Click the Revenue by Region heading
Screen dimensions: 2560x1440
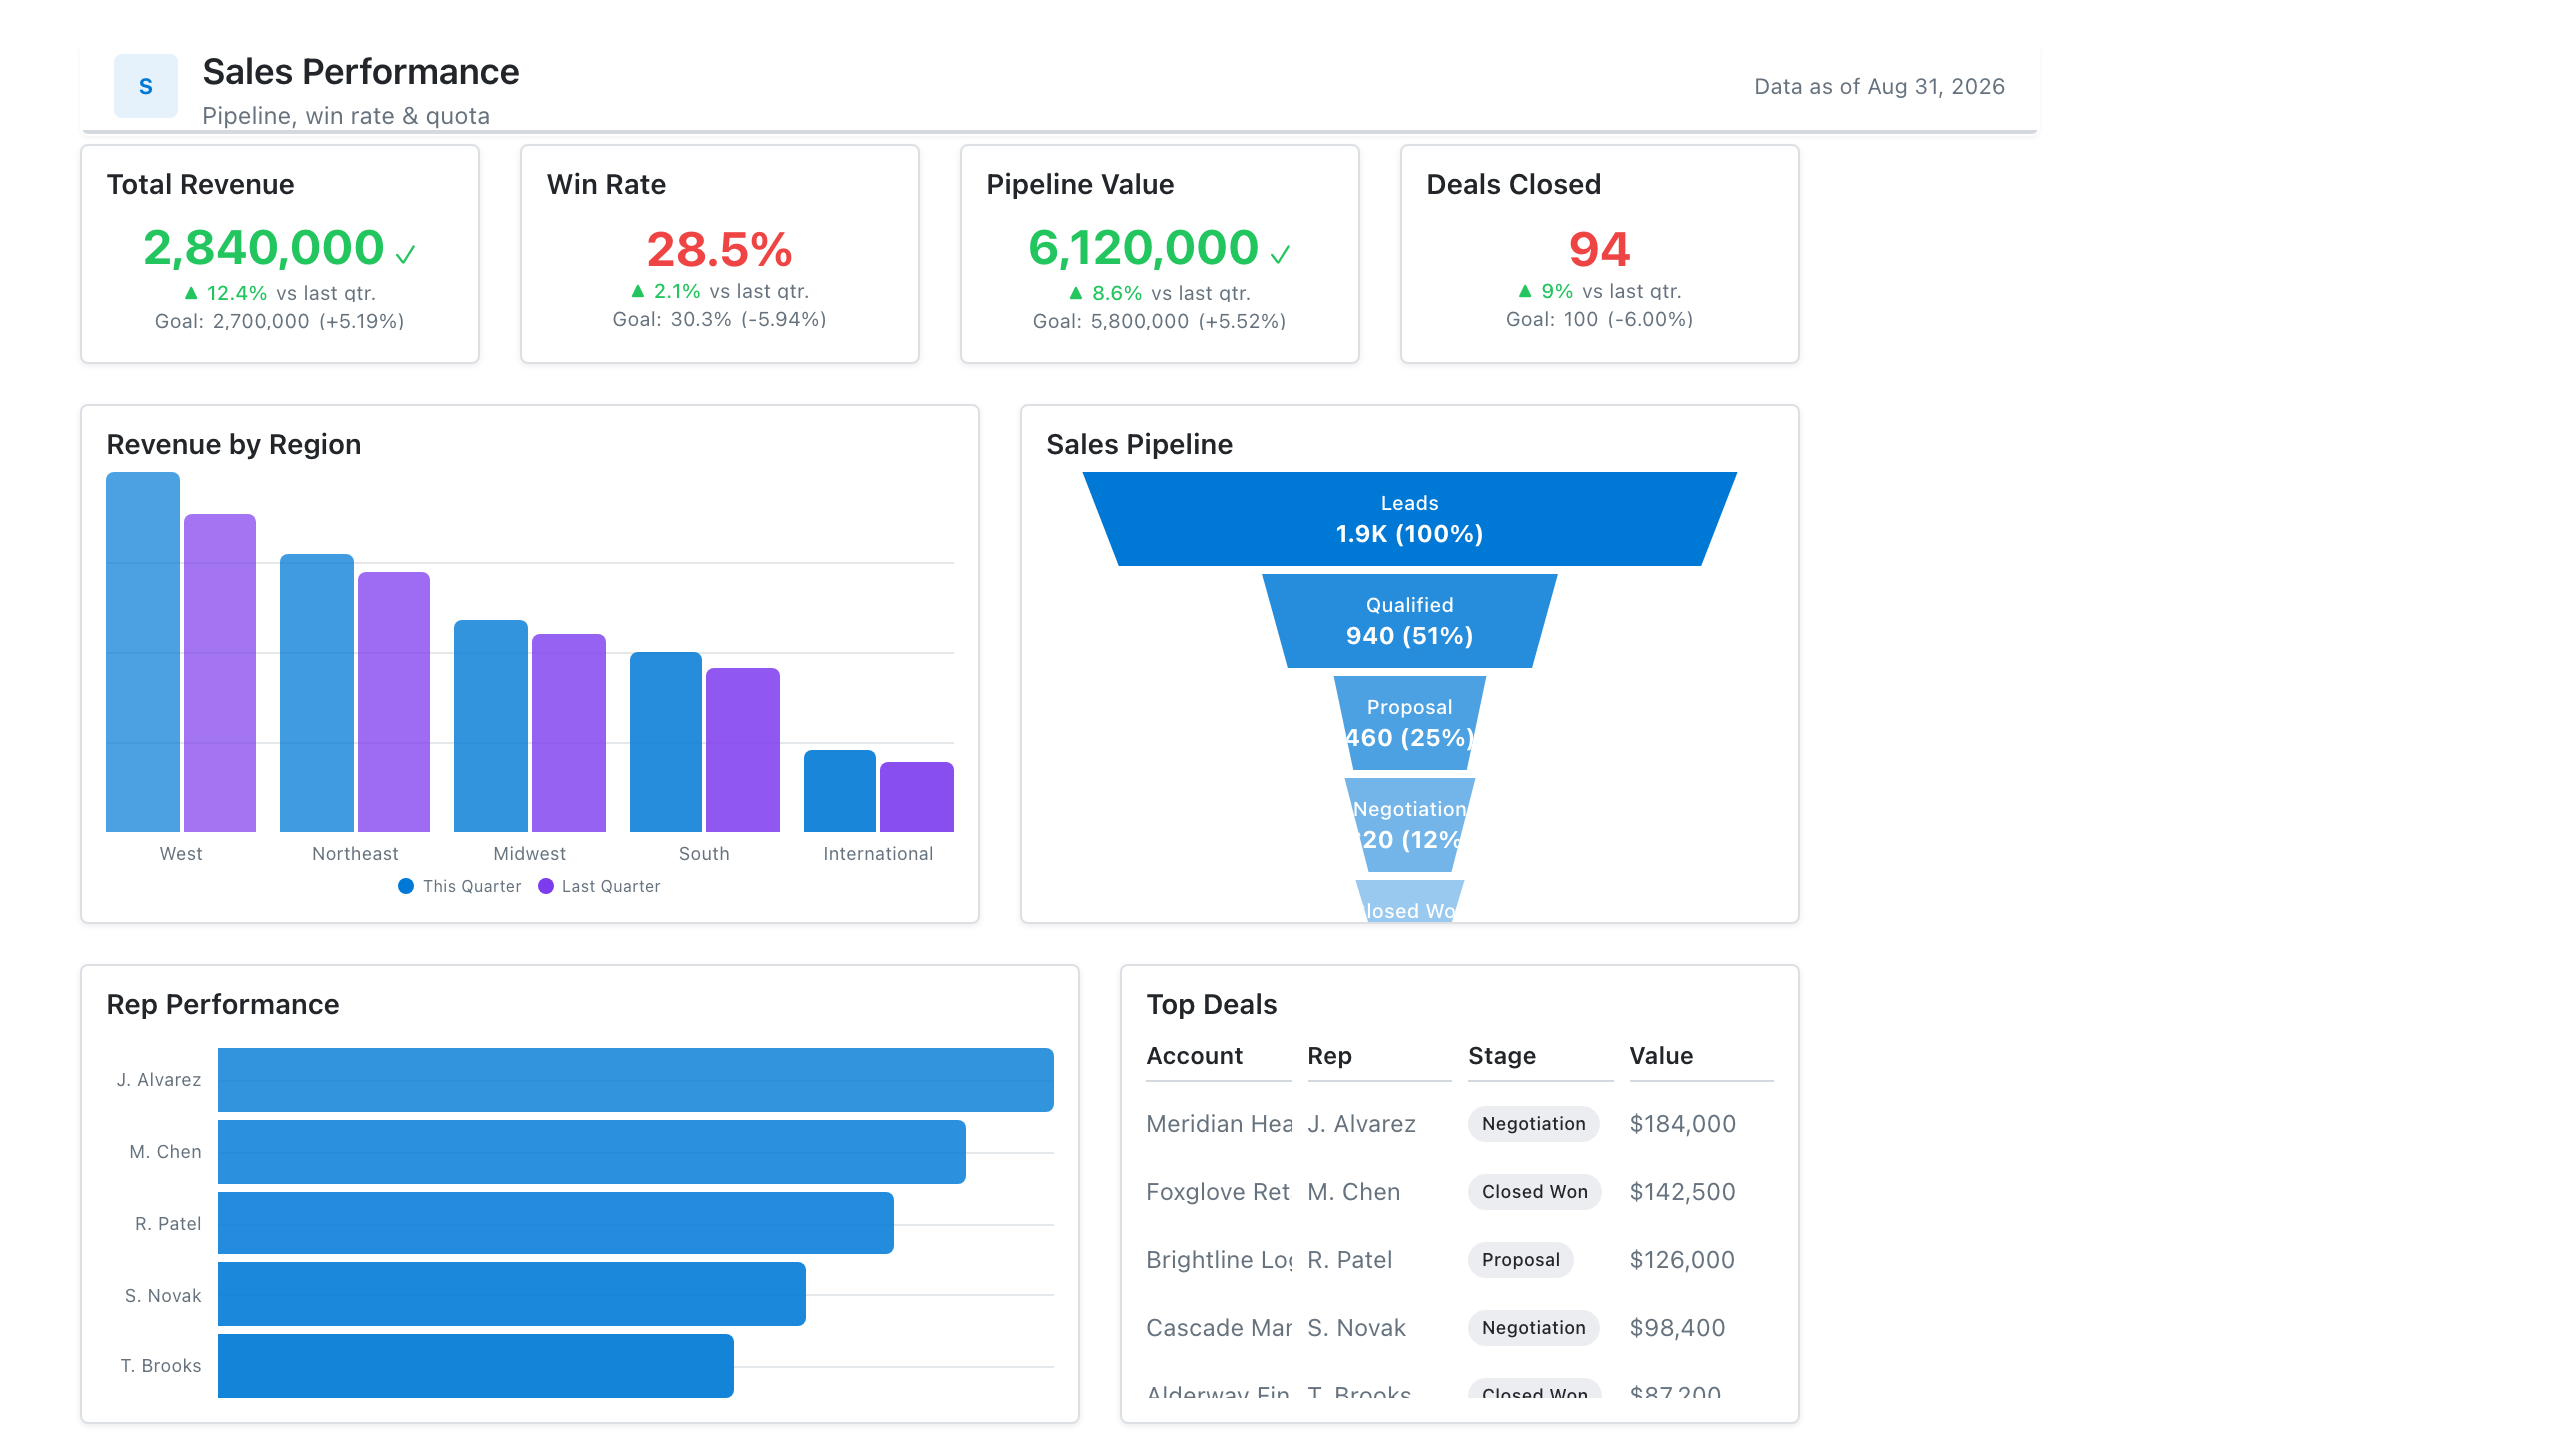234,445
